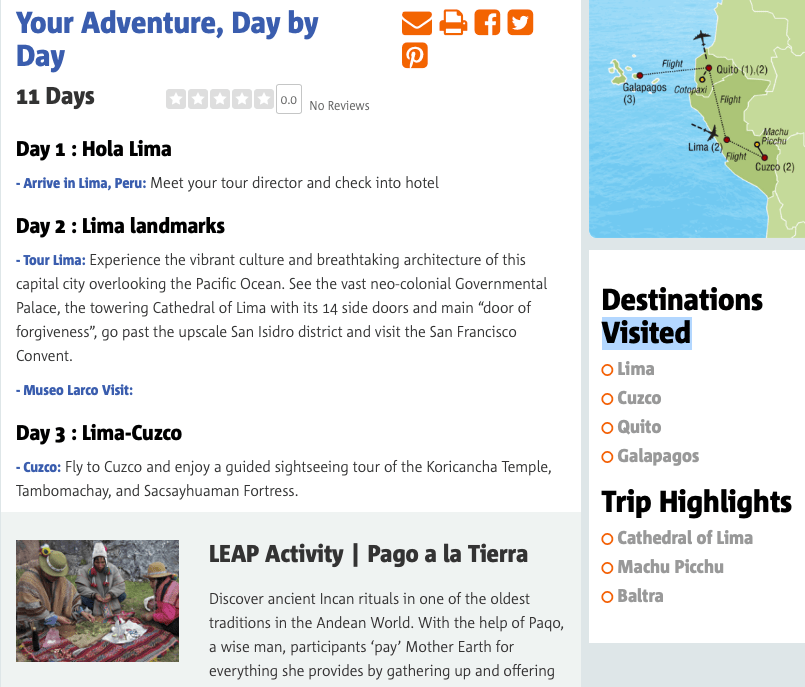Click the first rating star
805x687 pixels.
click(x=176, y=99)
